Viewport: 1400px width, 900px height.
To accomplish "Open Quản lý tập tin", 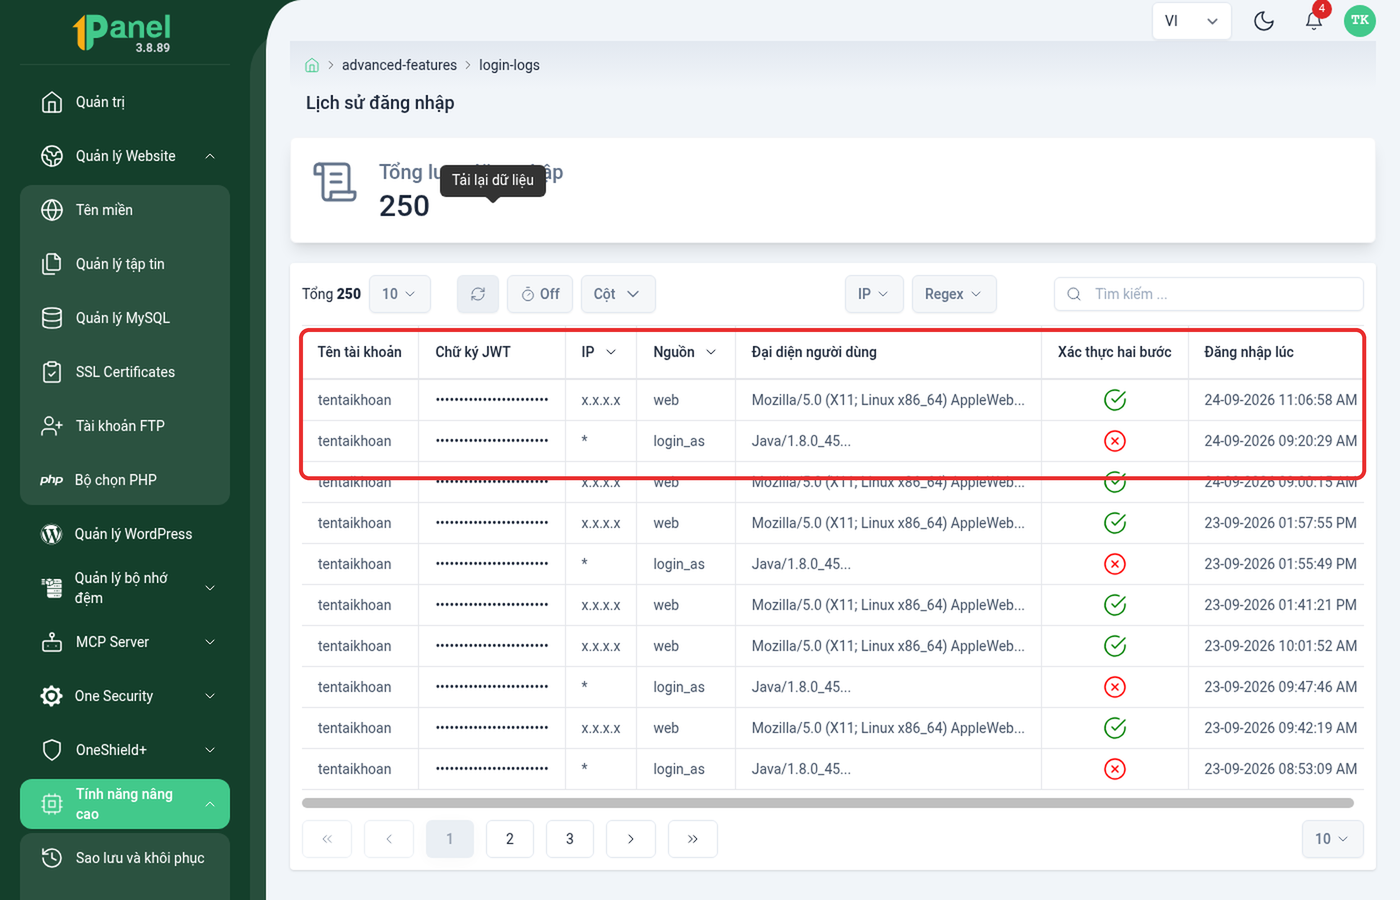I will pyautogui.click(x=125, y=264).
